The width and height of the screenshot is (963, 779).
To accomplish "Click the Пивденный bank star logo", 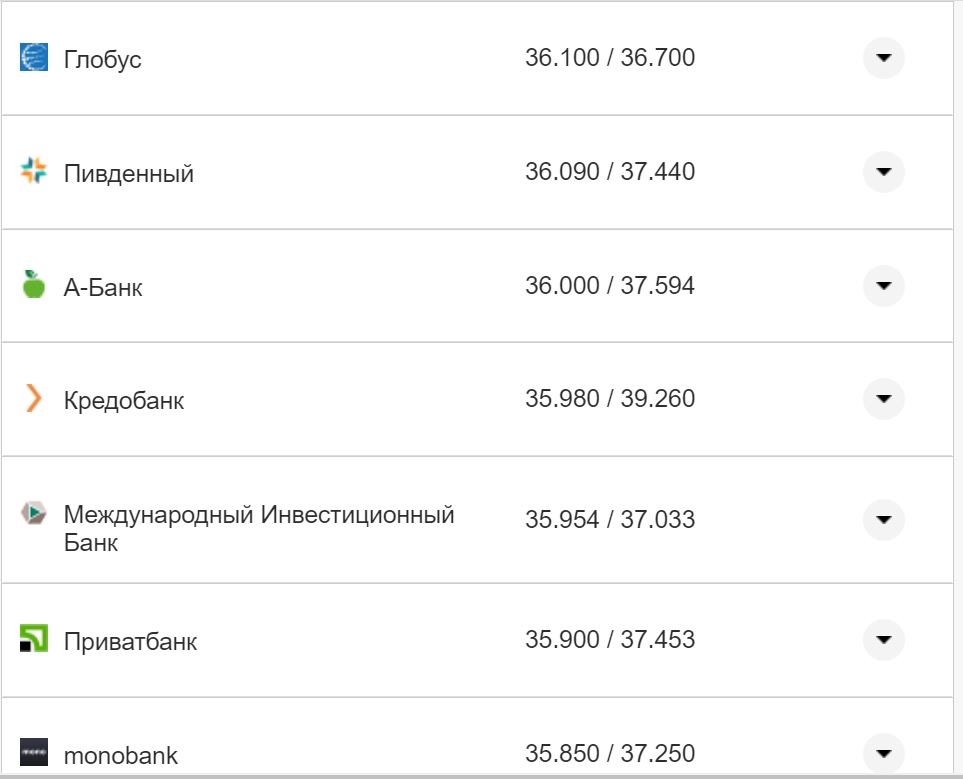I will coord(32,171).
